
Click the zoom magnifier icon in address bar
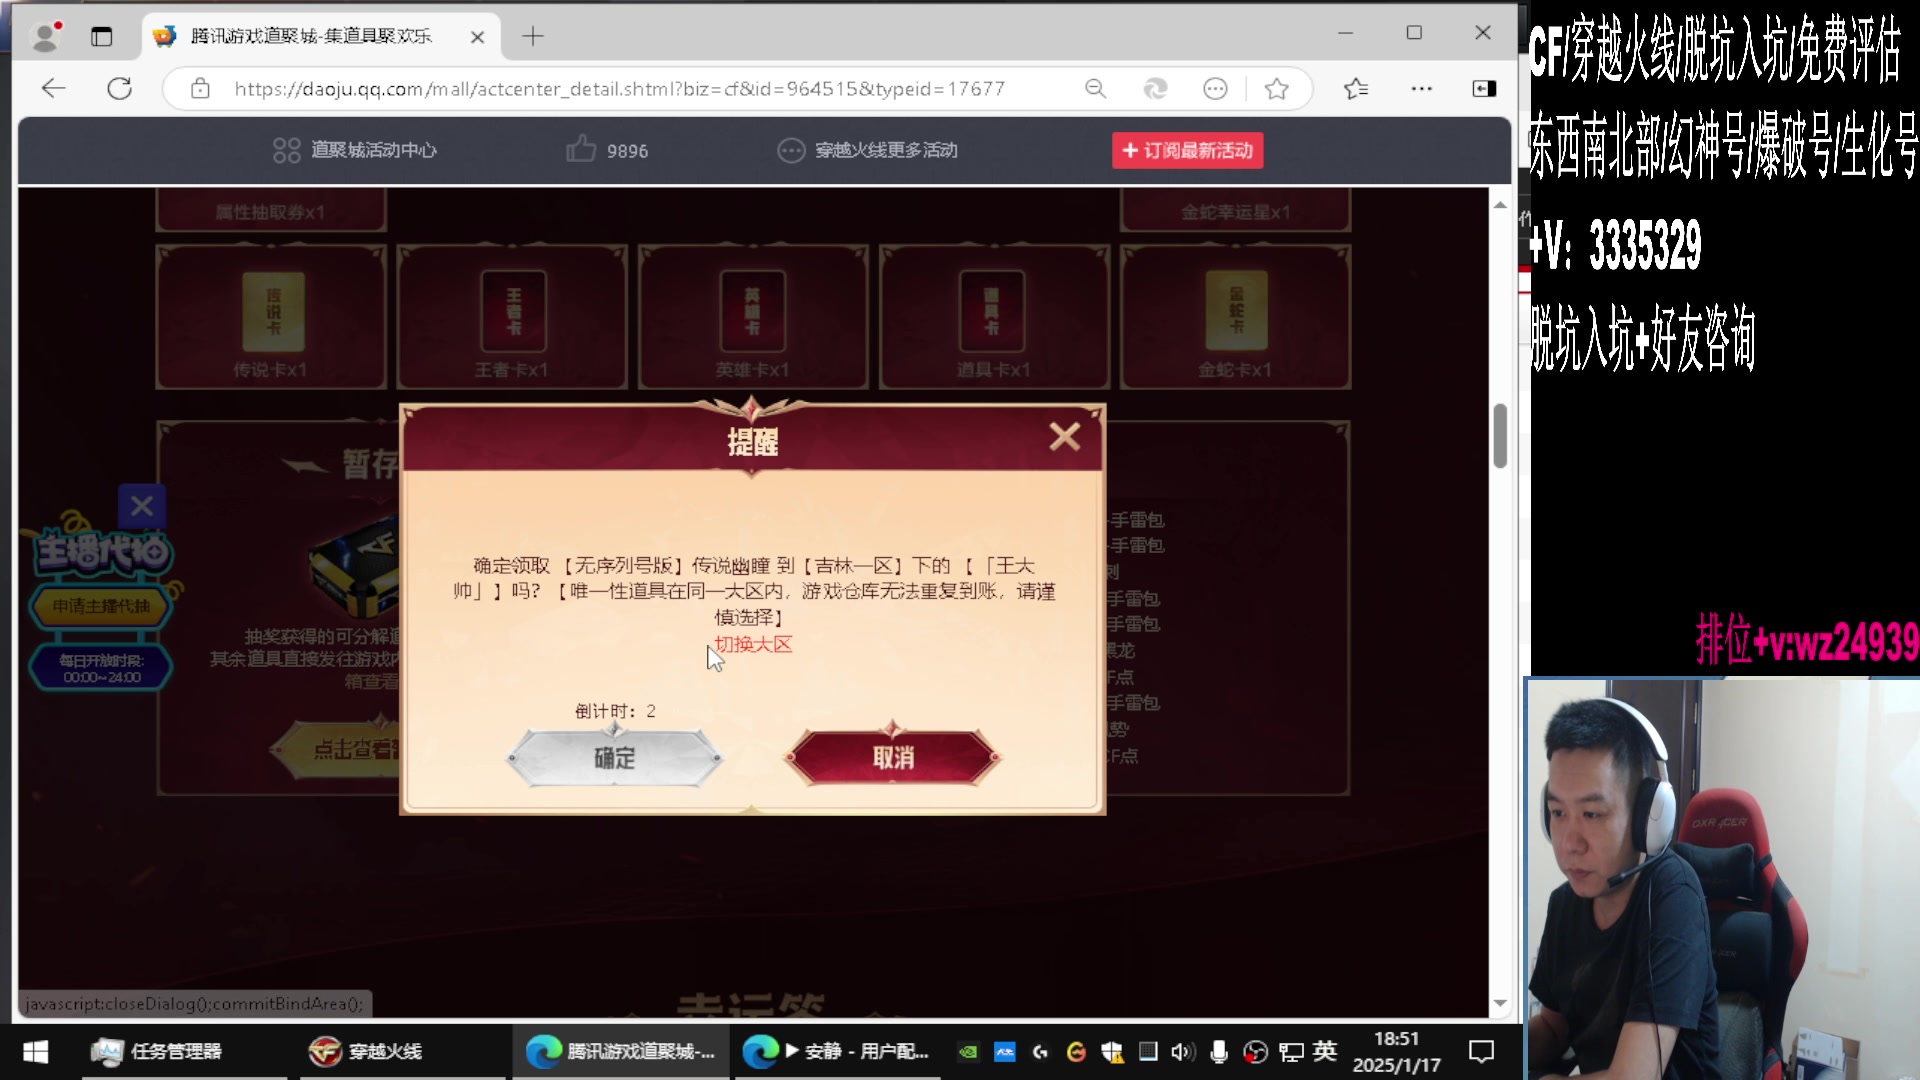click(x=1095, y=89)
